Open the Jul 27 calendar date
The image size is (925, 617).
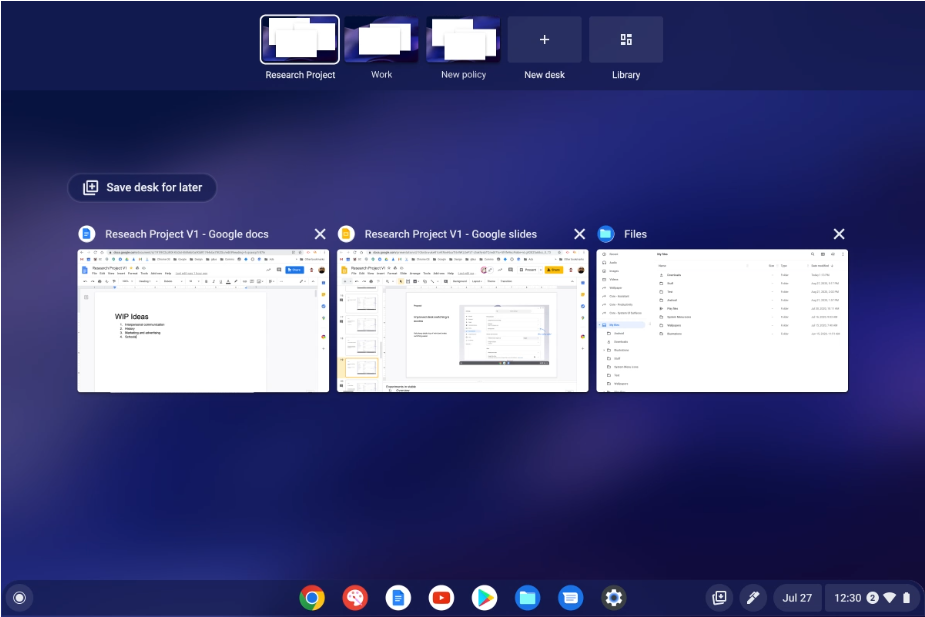pyautogui.click(x=797, y=598)
